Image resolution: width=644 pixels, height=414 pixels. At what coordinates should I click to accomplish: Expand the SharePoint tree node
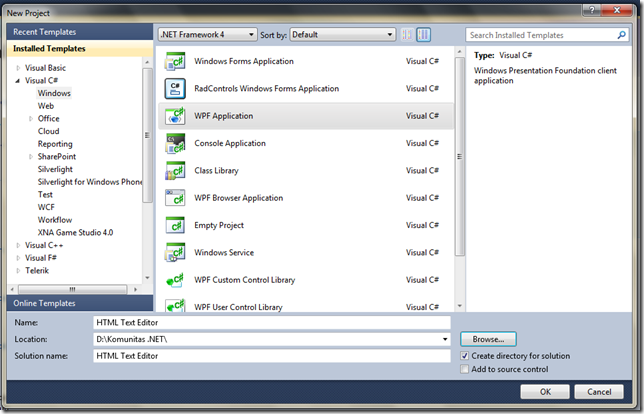tap(31, 156)
